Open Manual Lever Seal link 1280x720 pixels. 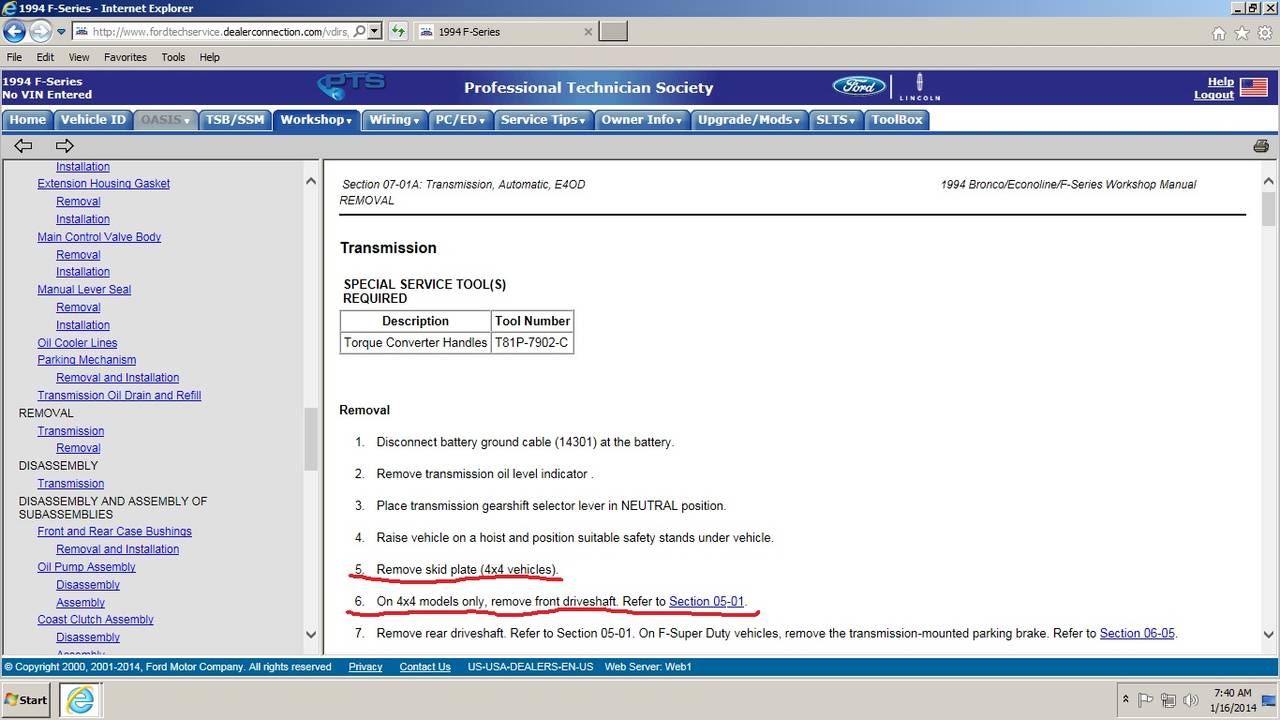tap(84, 290)
